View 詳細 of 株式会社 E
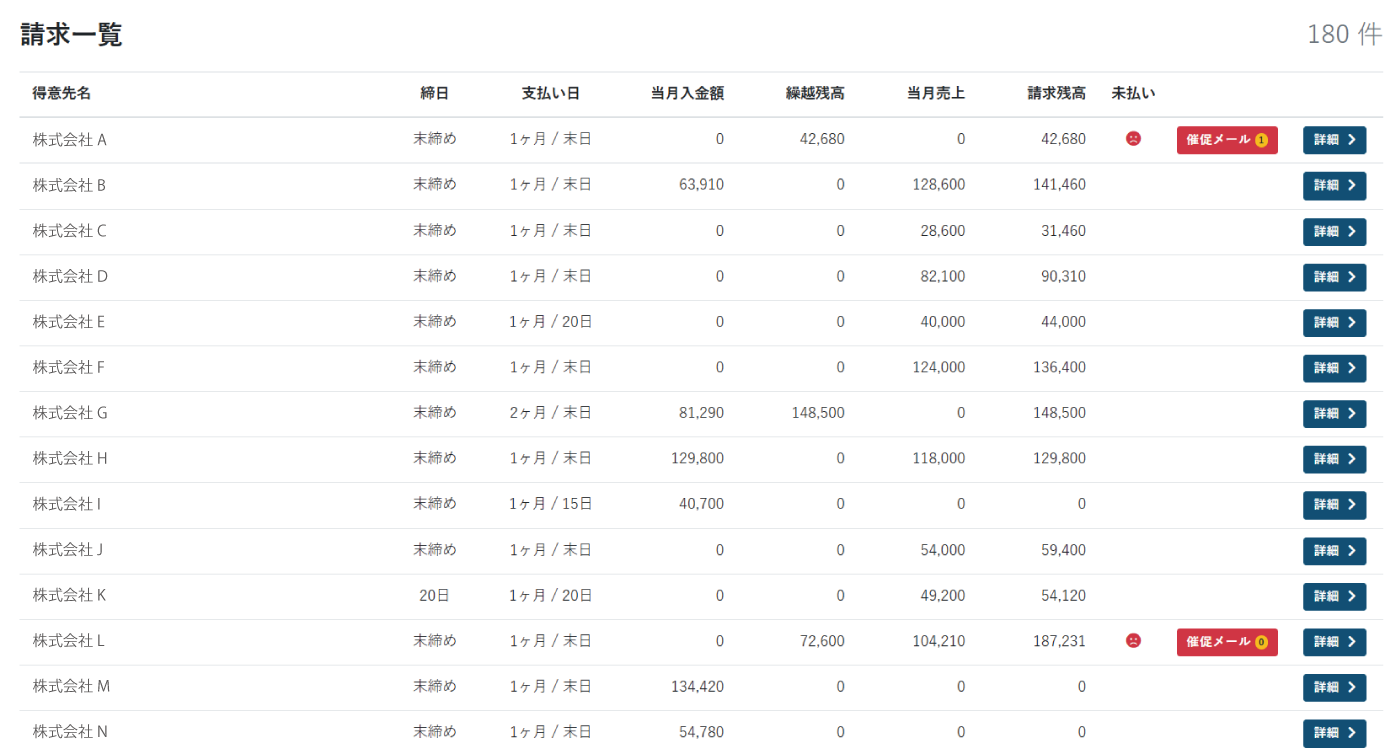This screenshot has width=1400, height=754. pos(1334,323)
